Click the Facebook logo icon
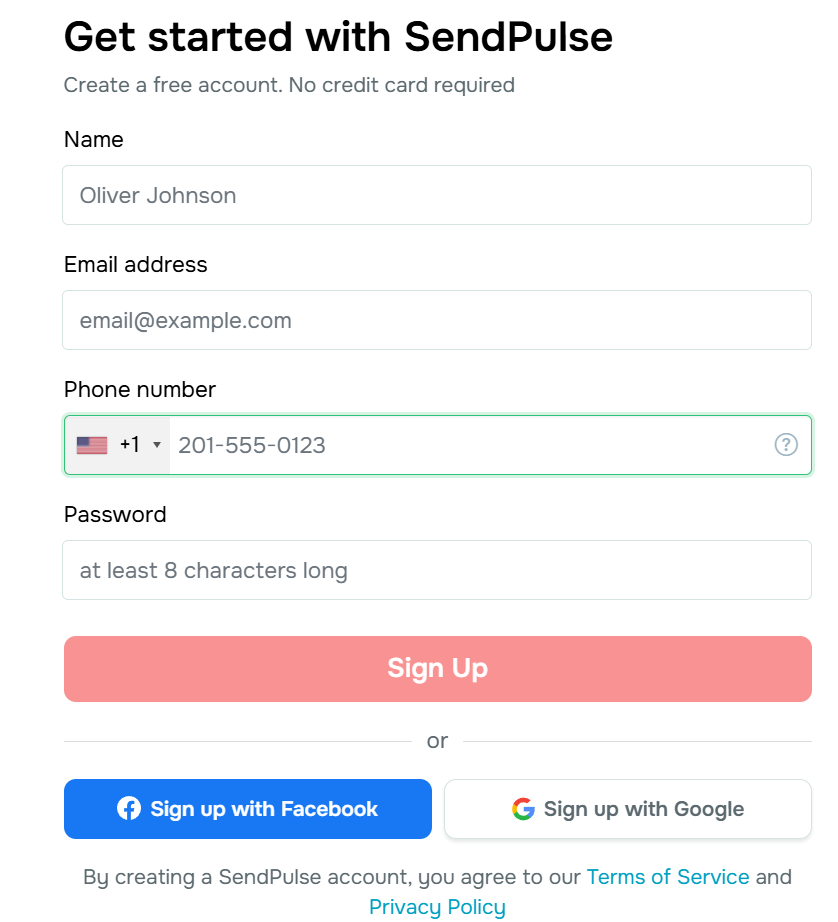Image resolution: width=838 pixels, height=922 pixels. pyautogui.click(x=129, y=808)
